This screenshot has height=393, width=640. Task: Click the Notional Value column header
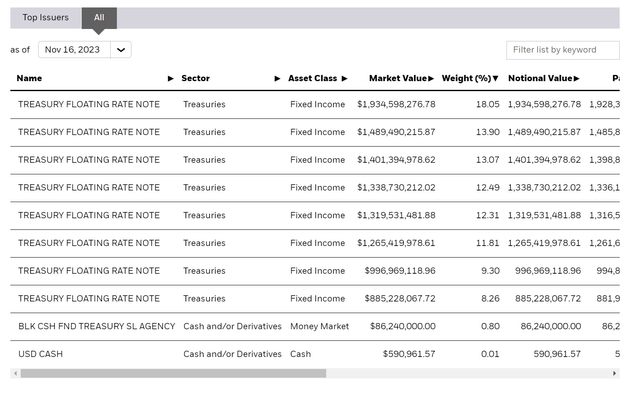coord(540,78)
